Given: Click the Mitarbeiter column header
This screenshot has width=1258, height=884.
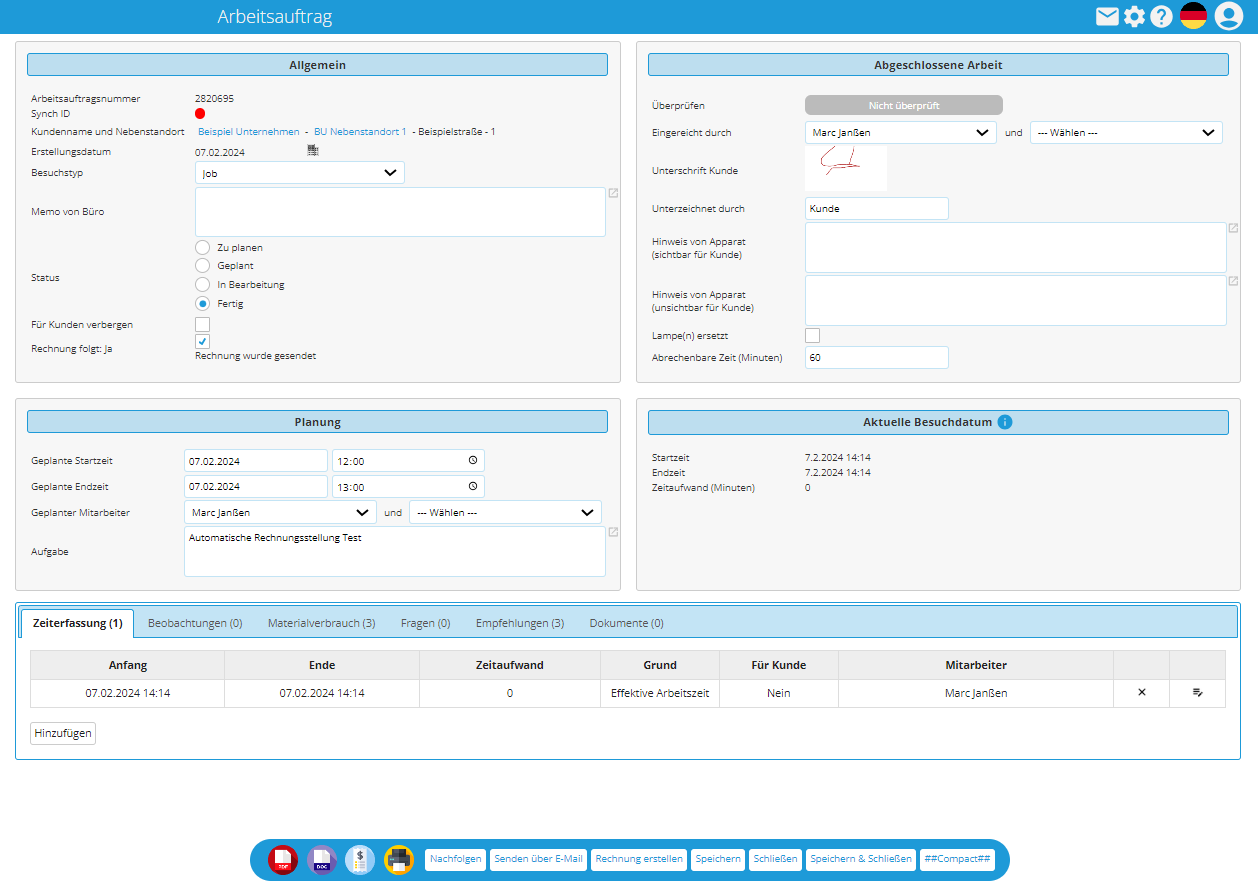Looking at the screenshot, I should (x=976, y=665).
